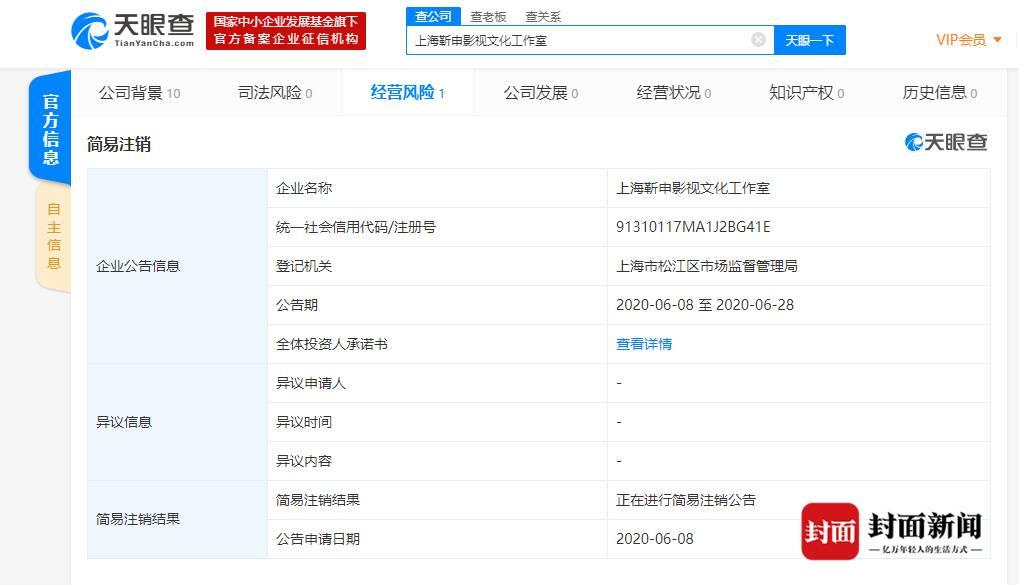This screenshot has height=585, width=1019.
Task: Select the 经营风险 tab
Action: [407, 93]
